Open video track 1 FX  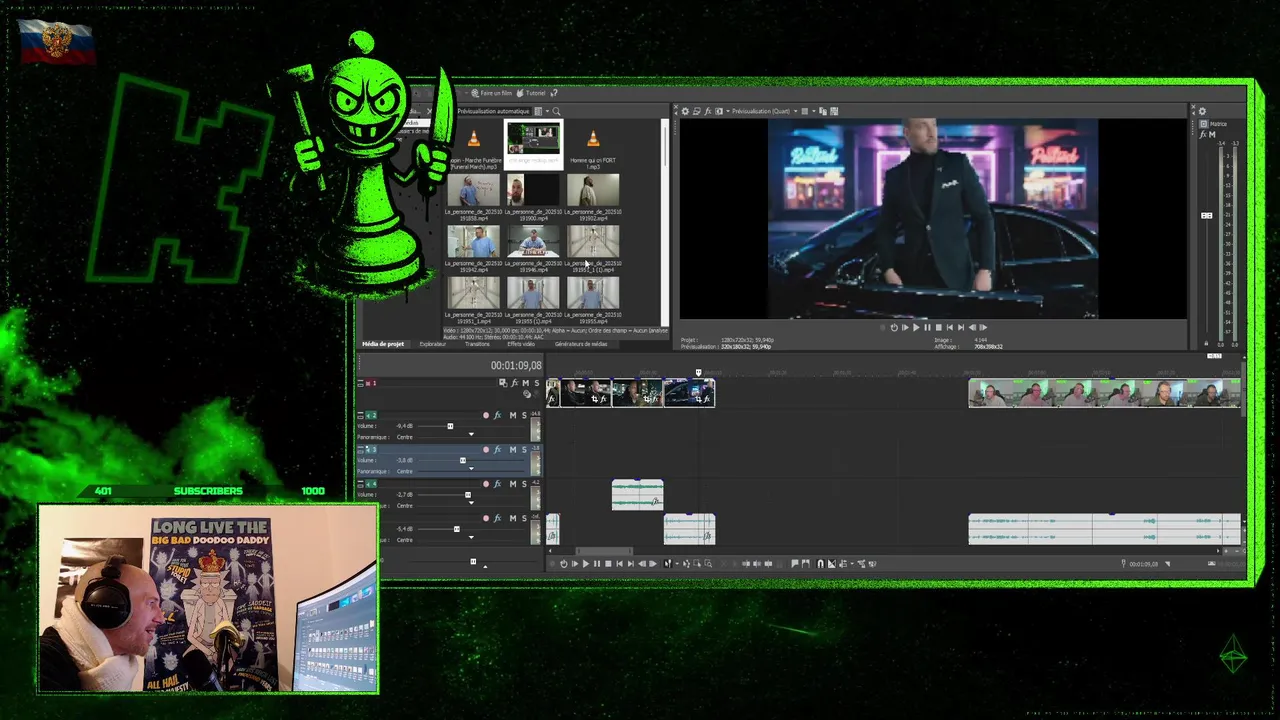[x=515, y=383]
